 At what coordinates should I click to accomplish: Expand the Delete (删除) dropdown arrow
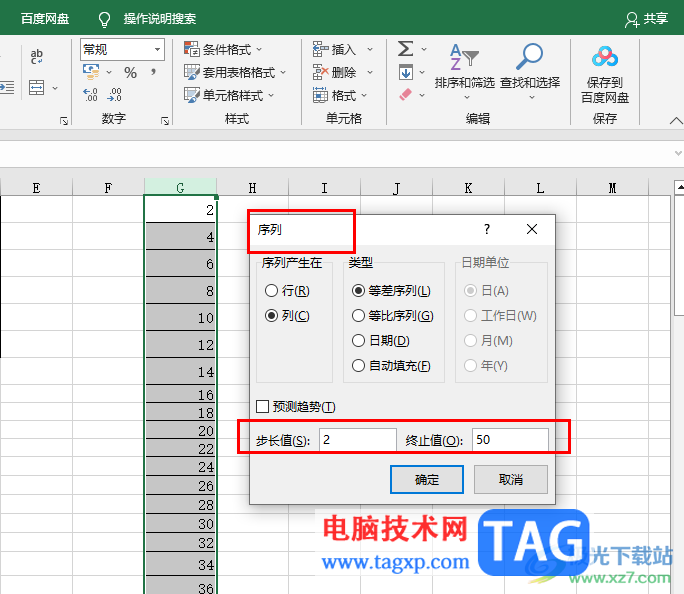click(370, 72)
